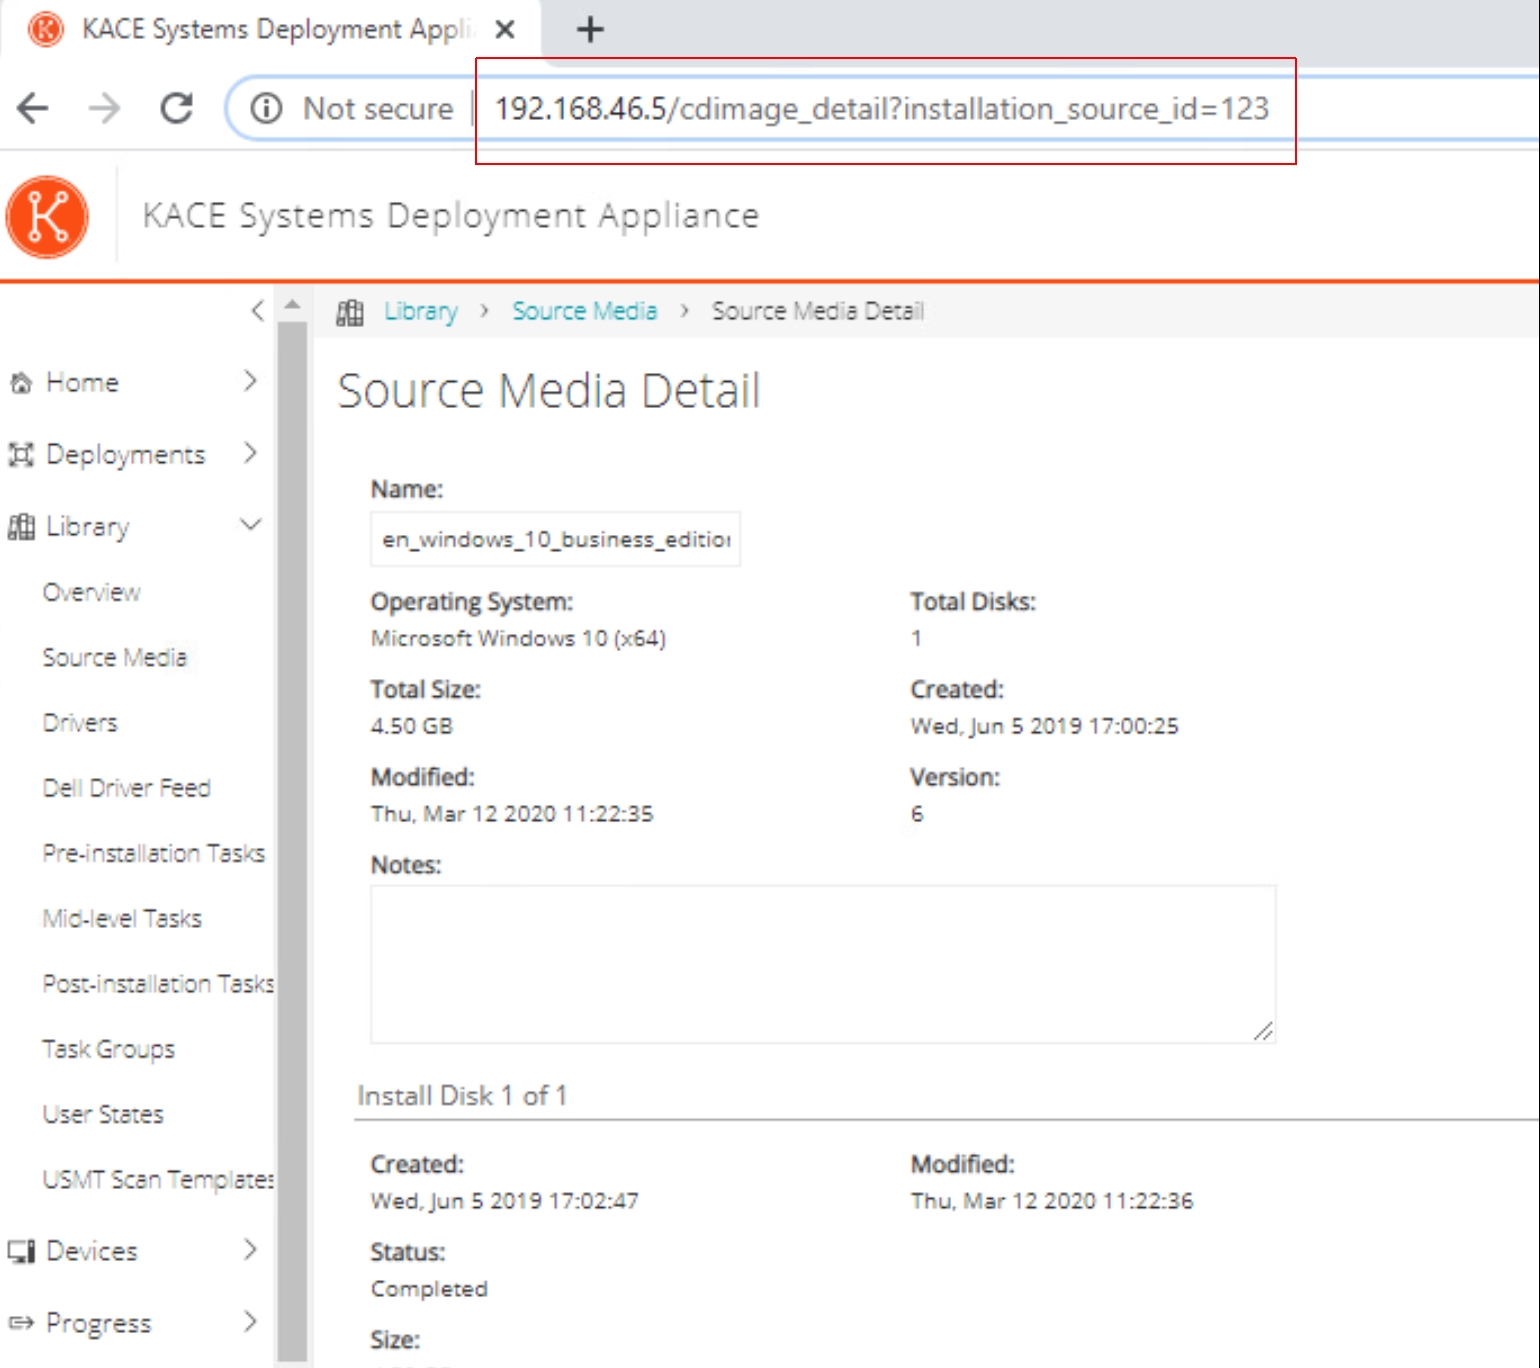Select the Library menu item
1540x1368 pixels.
tap(88, 527)
